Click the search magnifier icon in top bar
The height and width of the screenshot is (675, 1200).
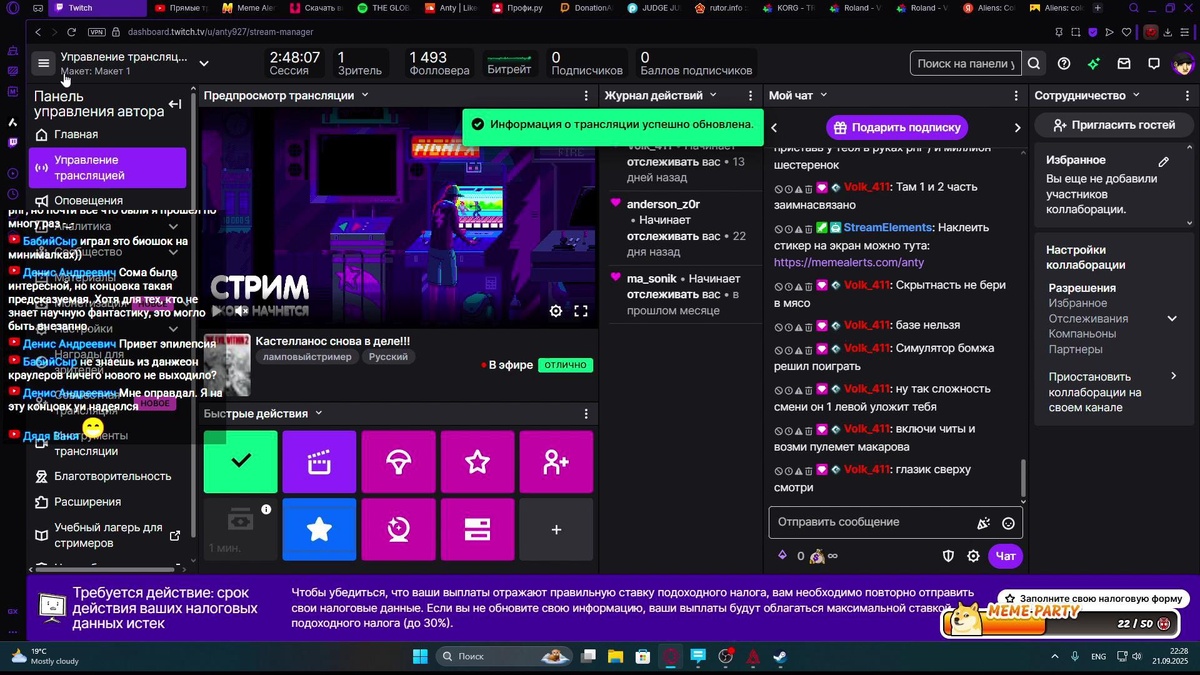click(1034, 63)
